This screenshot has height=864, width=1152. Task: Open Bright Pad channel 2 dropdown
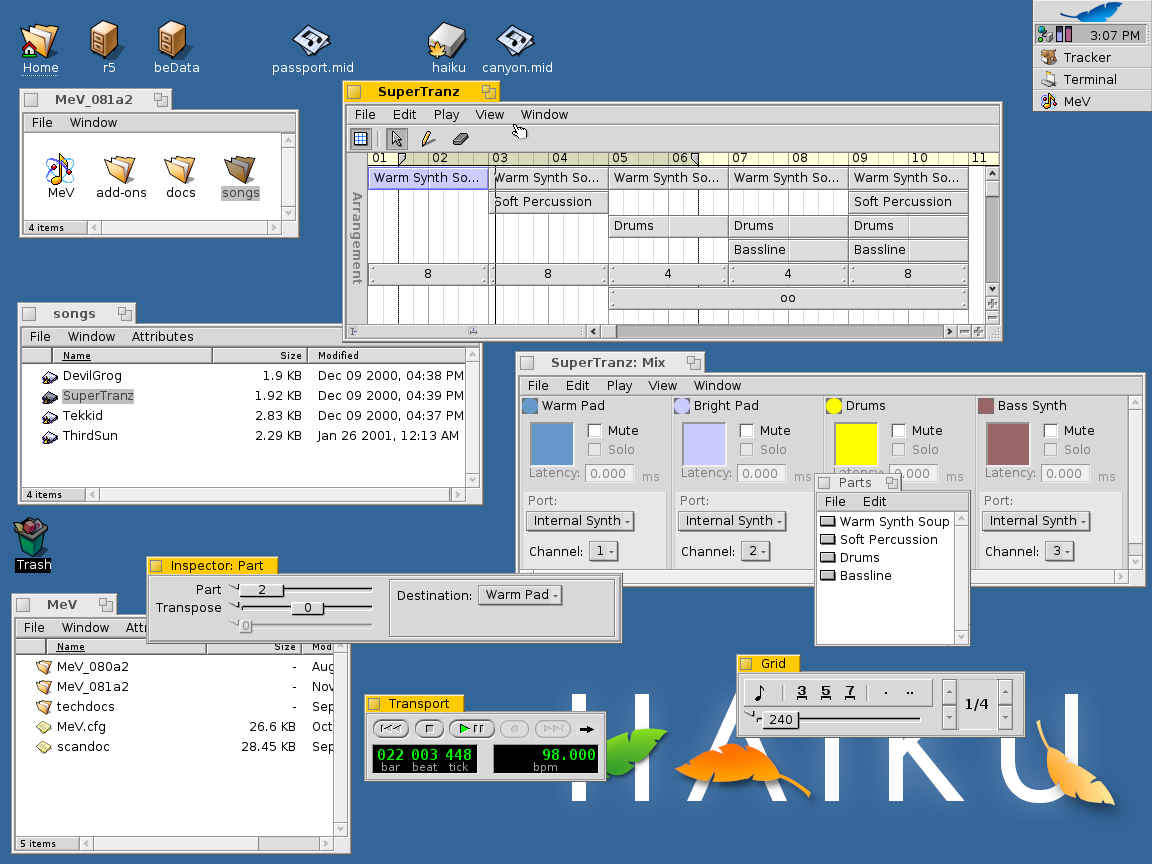coord(756,551)
